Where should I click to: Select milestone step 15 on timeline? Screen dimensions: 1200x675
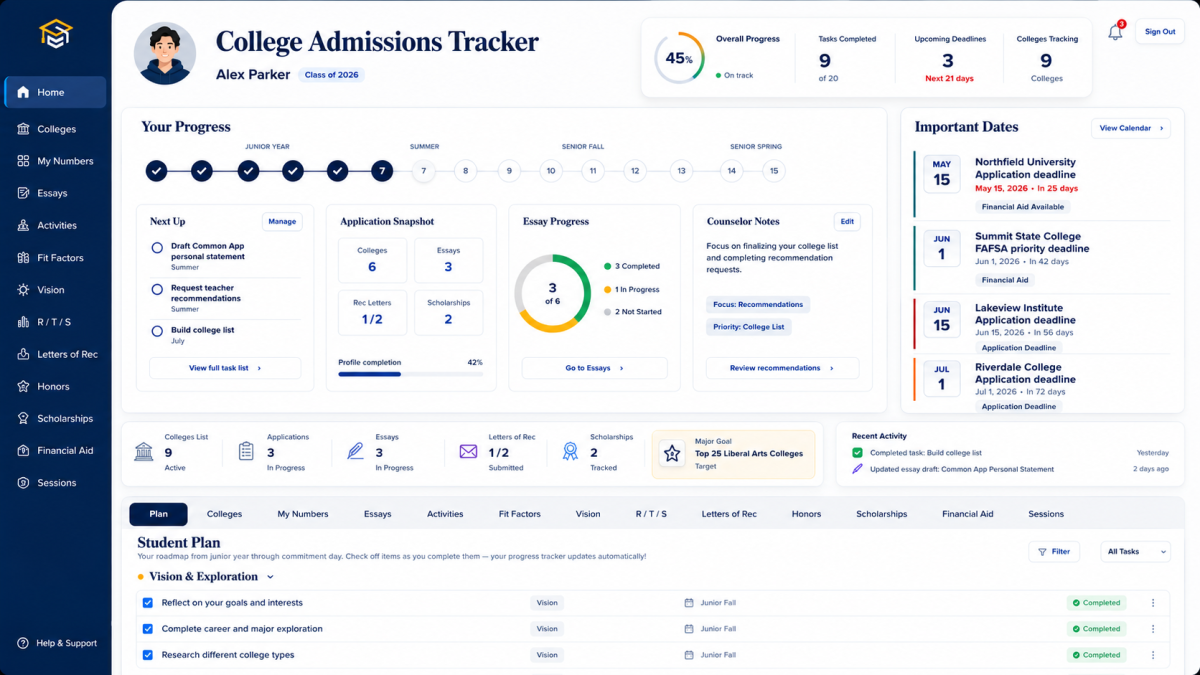coord(773,171)
